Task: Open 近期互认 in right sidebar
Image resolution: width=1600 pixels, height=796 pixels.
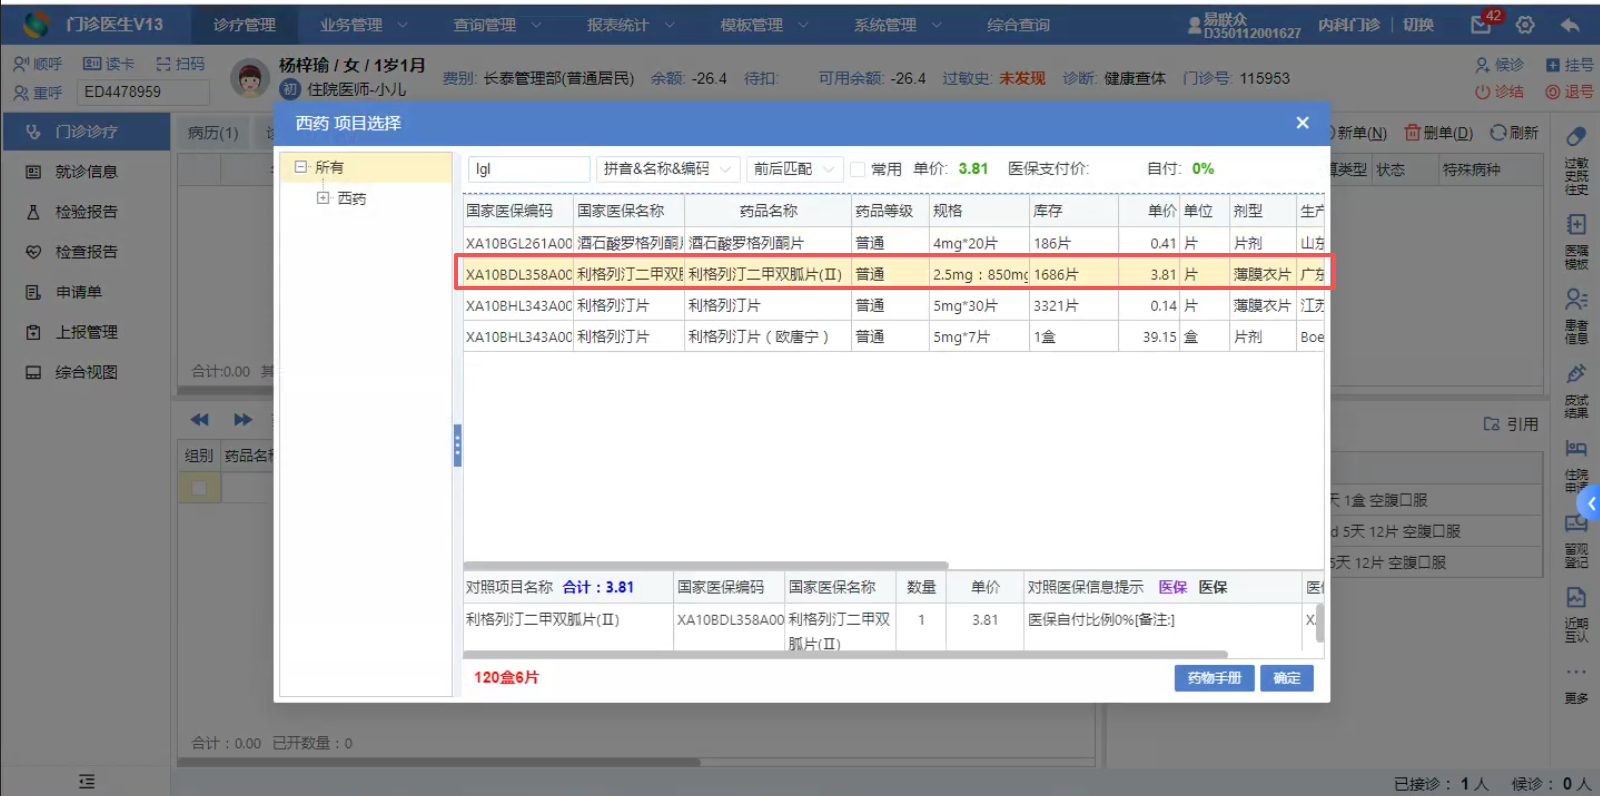Action: (x=1576, y=615)
